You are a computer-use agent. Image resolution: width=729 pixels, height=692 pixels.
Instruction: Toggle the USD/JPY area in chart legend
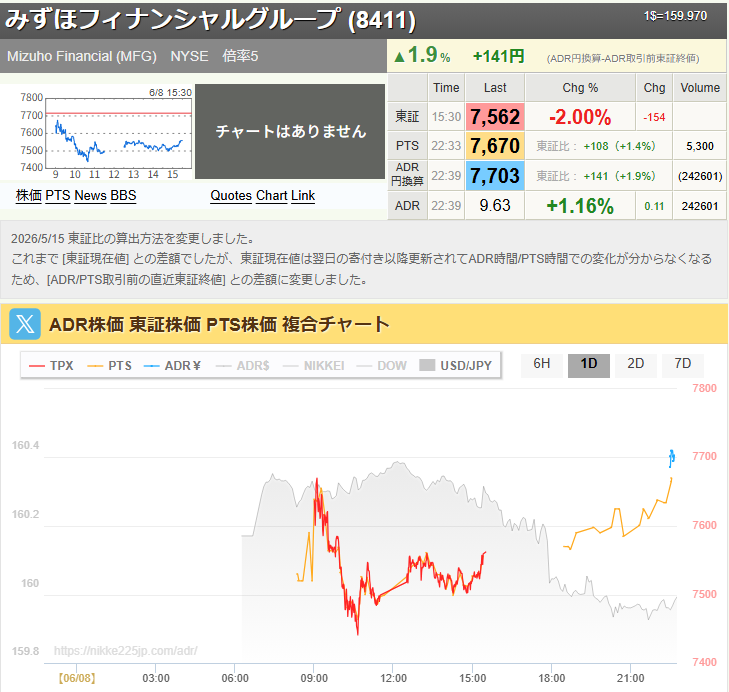455,366
